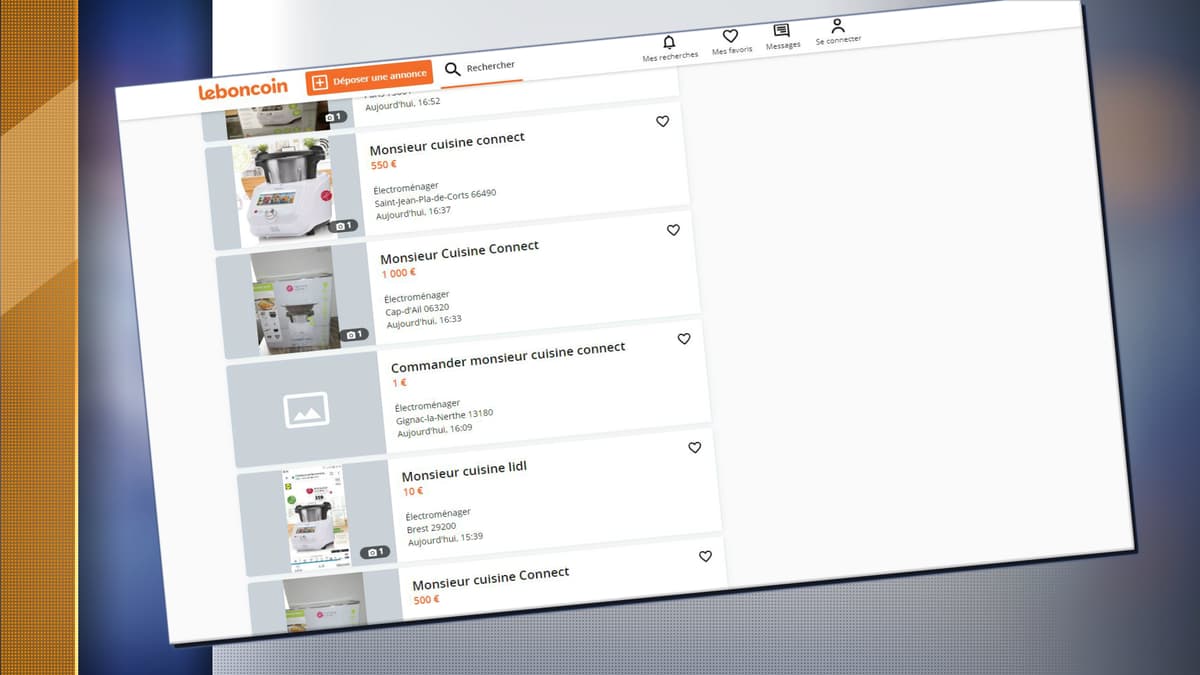The width and height of the screenshot is (1200, 675).
Task: Favorite the 1 000 € Monsieur Cuisine Connect listing
Action: point(673,230)
